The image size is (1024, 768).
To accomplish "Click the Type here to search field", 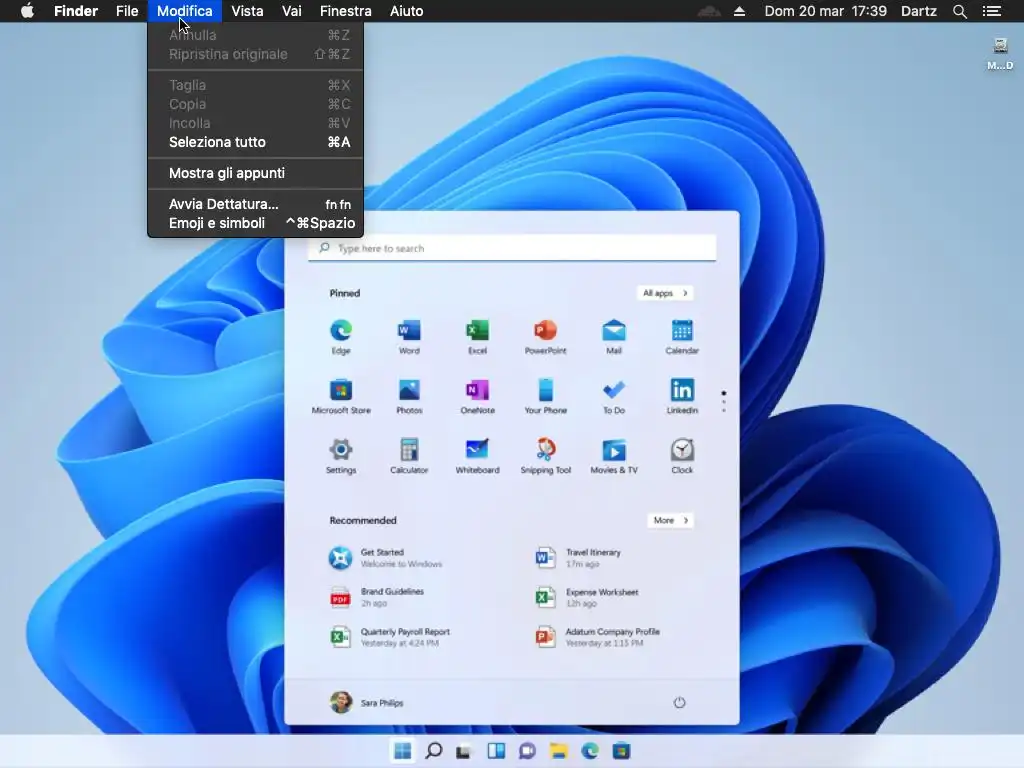I will point(512,248).
